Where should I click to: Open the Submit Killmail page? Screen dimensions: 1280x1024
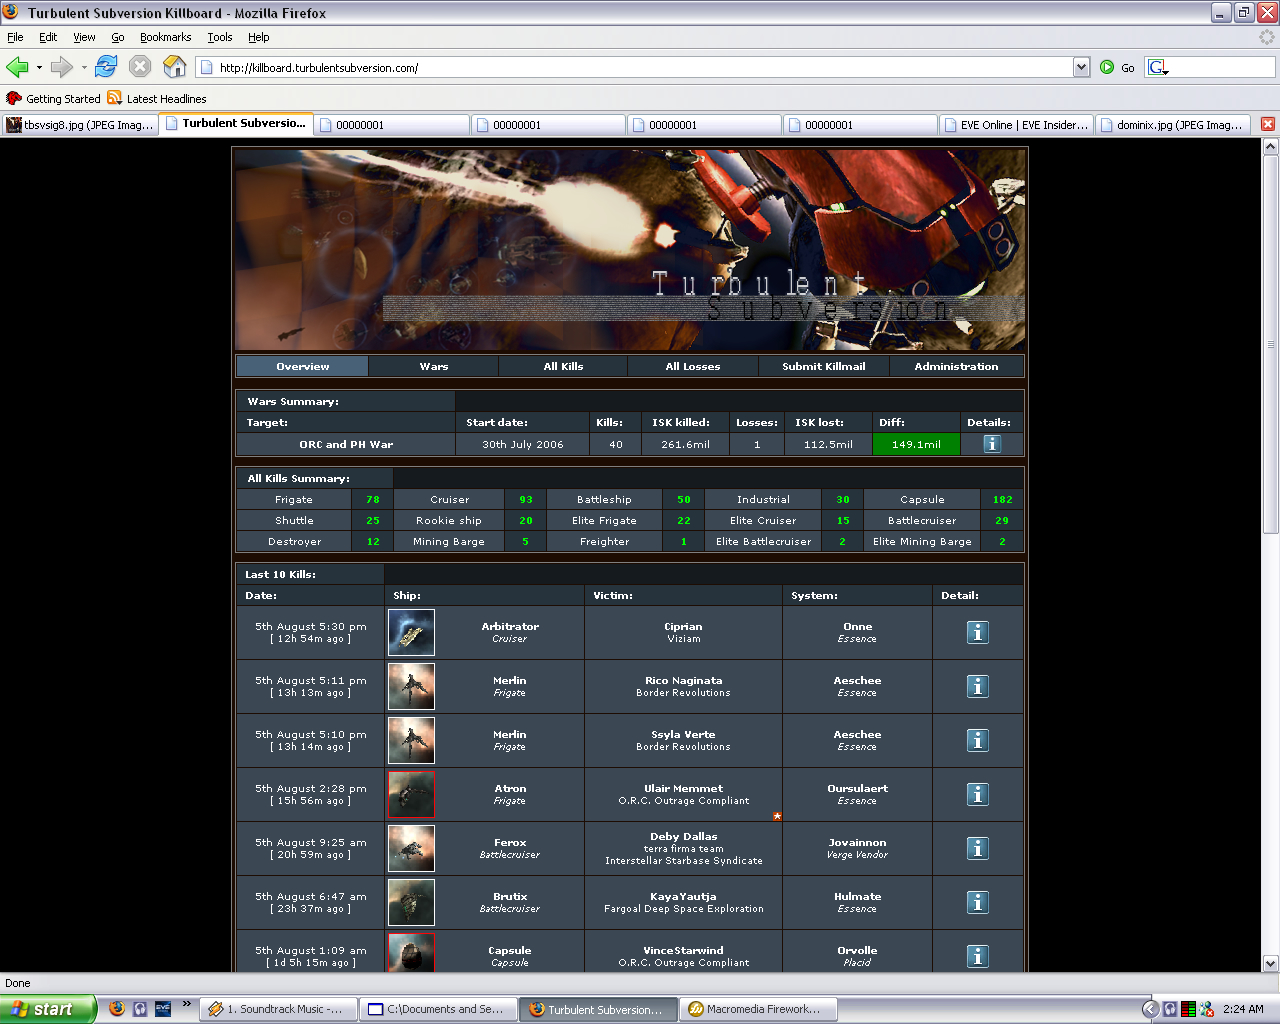pyautogui.click(x=824, y=366)
